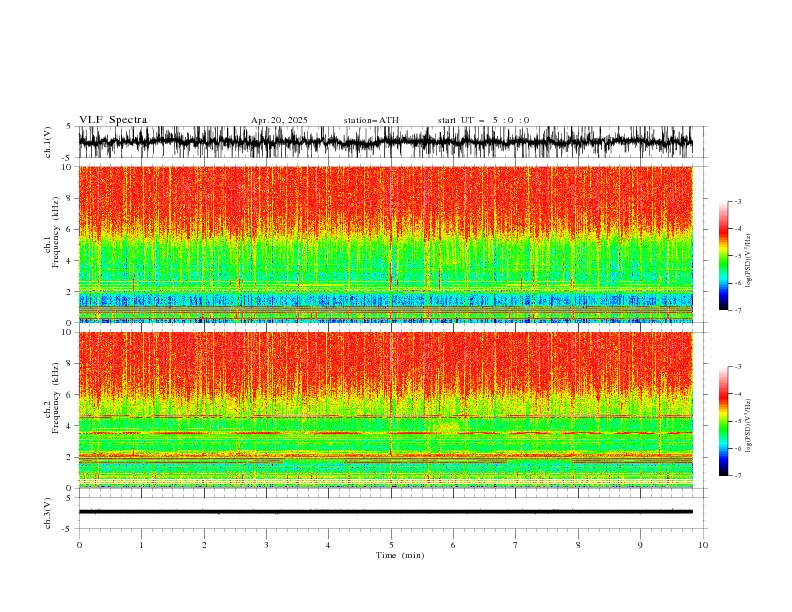Click the ch.2 color bar log(PSD) label
The image size is (792, 612).
coord(749,426)
